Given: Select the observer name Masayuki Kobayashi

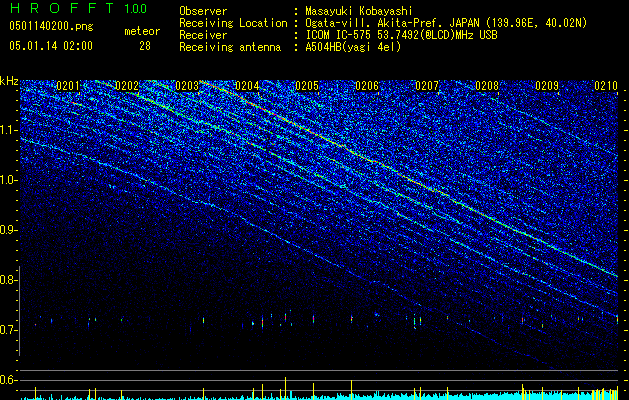Looking at the screenshot, I should coord(359,11).
